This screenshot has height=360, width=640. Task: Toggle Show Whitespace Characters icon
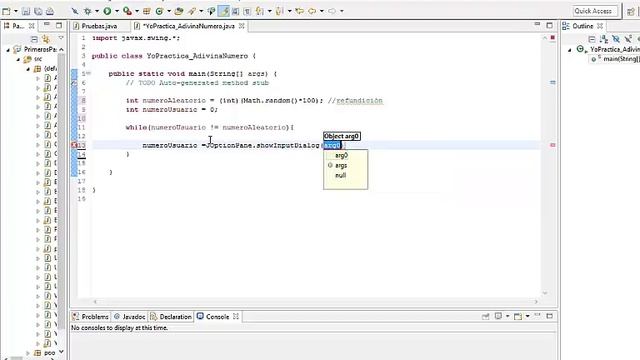[x=247, y=11]
